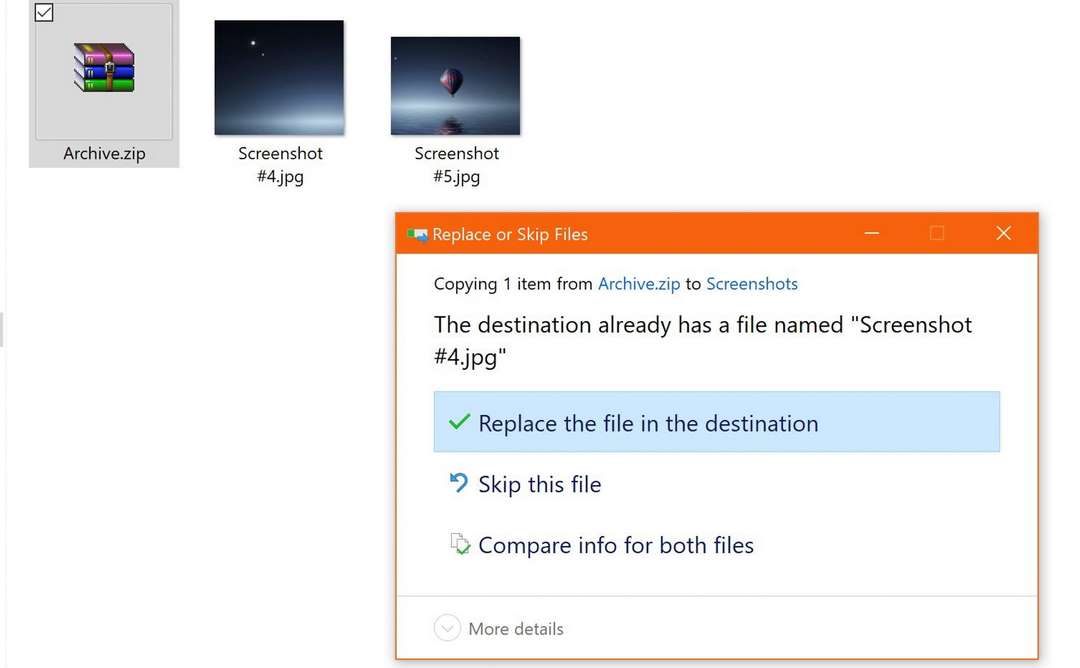The image size is (1080, 668).
Task: Click the Screenshot #5.jpg file name
Action: pos(457,165)
